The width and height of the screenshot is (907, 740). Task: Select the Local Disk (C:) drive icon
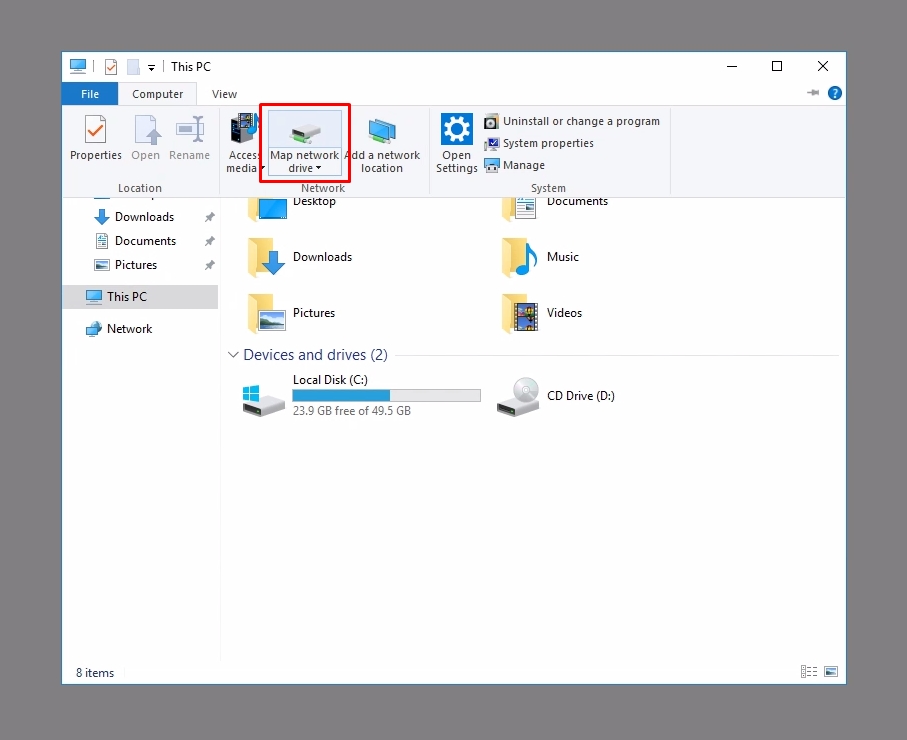[x=263, y=399]
